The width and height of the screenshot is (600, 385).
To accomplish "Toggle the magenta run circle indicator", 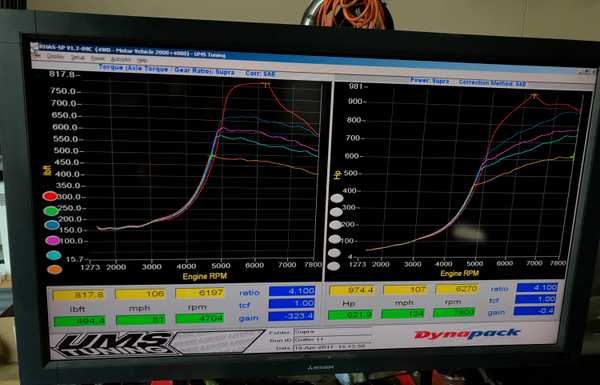I will pyautogui.click(x=52, y=240).
